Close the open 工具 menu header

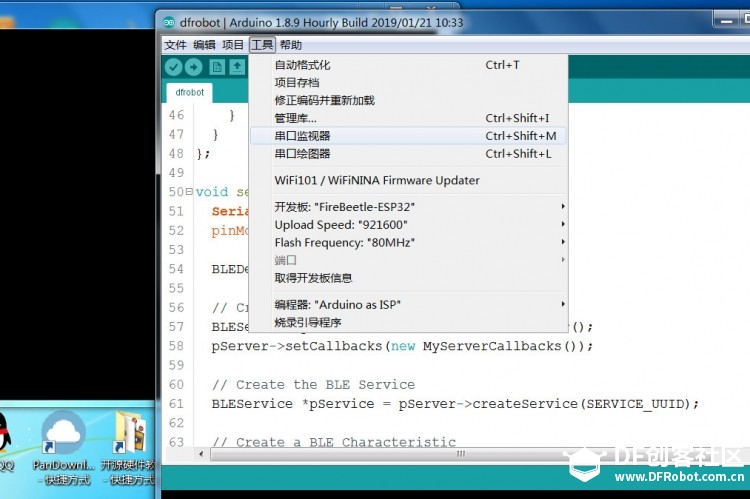(x=262, y=45)
